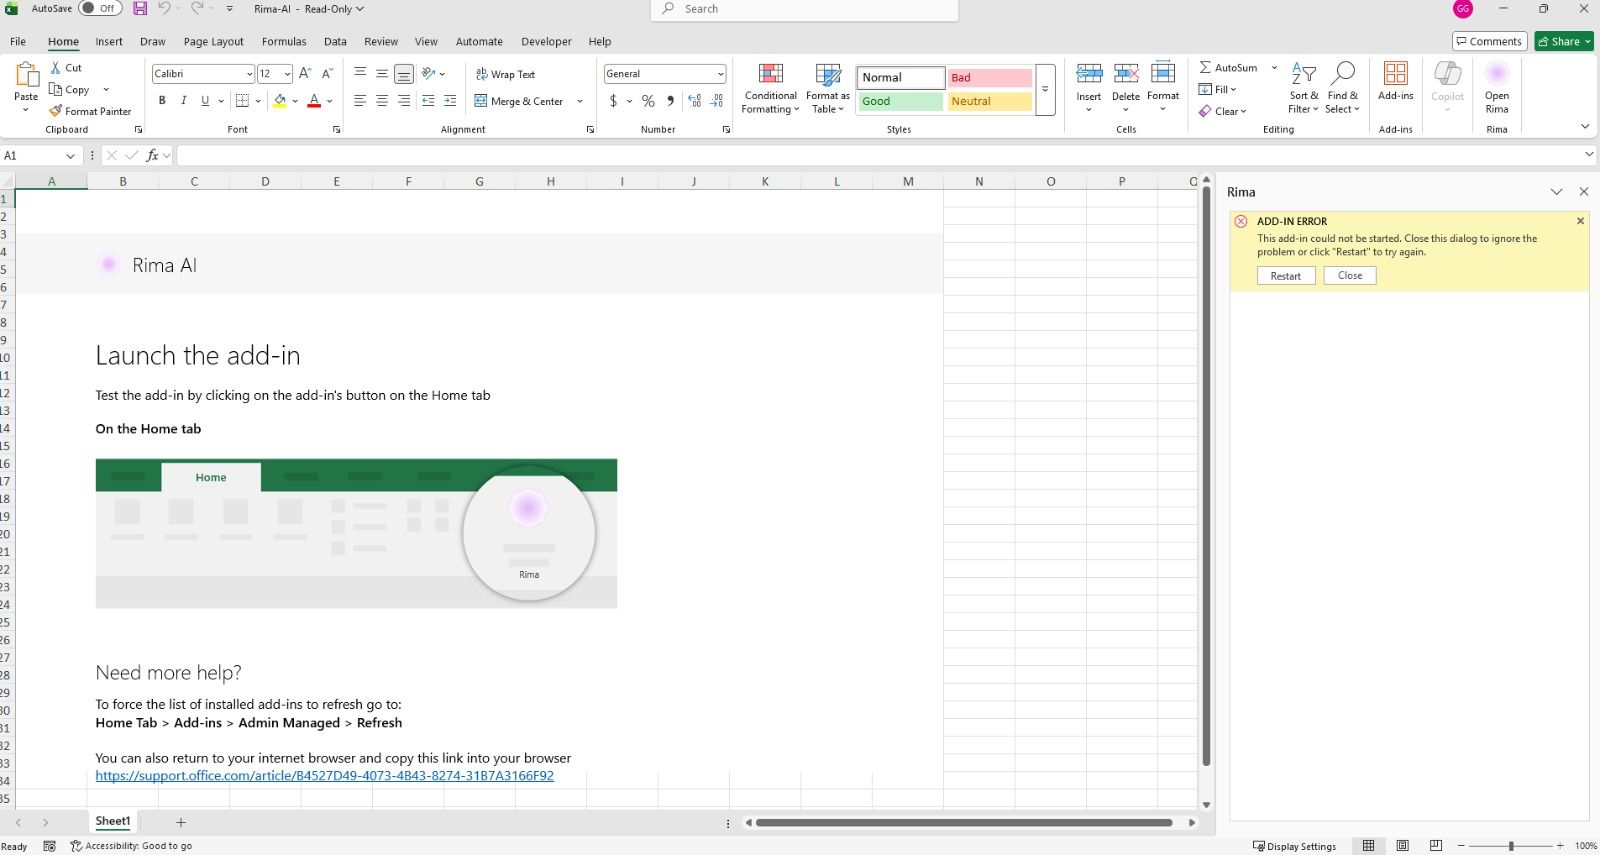Viewport: 1600px width, 855px height.
Task: Open Format as Table gallery
Action: pos(828,88)
